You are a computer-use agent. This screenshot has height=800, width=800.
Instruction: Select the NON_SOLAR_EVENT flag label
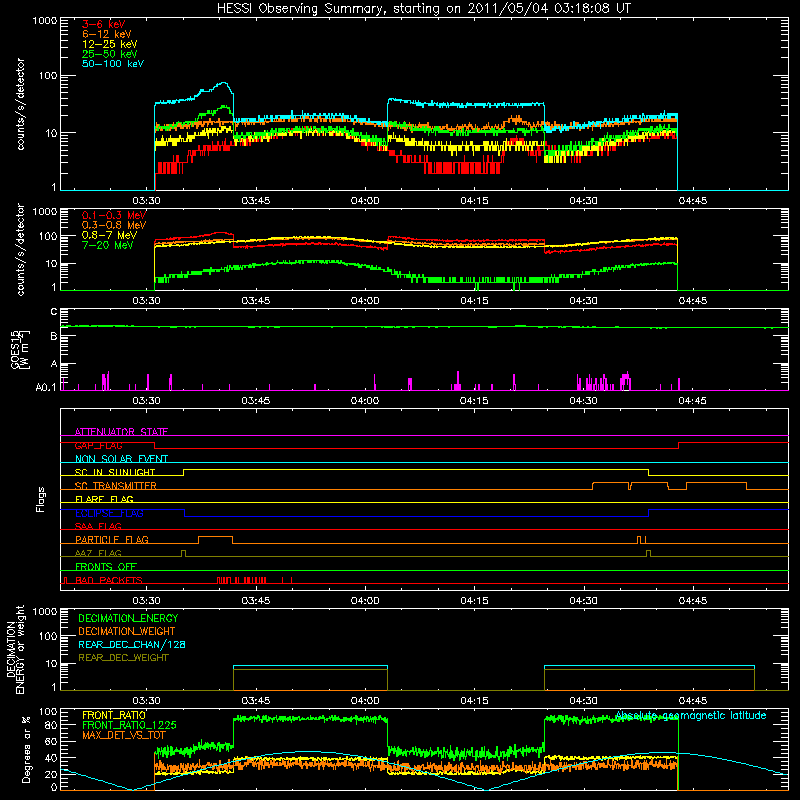click(121, 459)
